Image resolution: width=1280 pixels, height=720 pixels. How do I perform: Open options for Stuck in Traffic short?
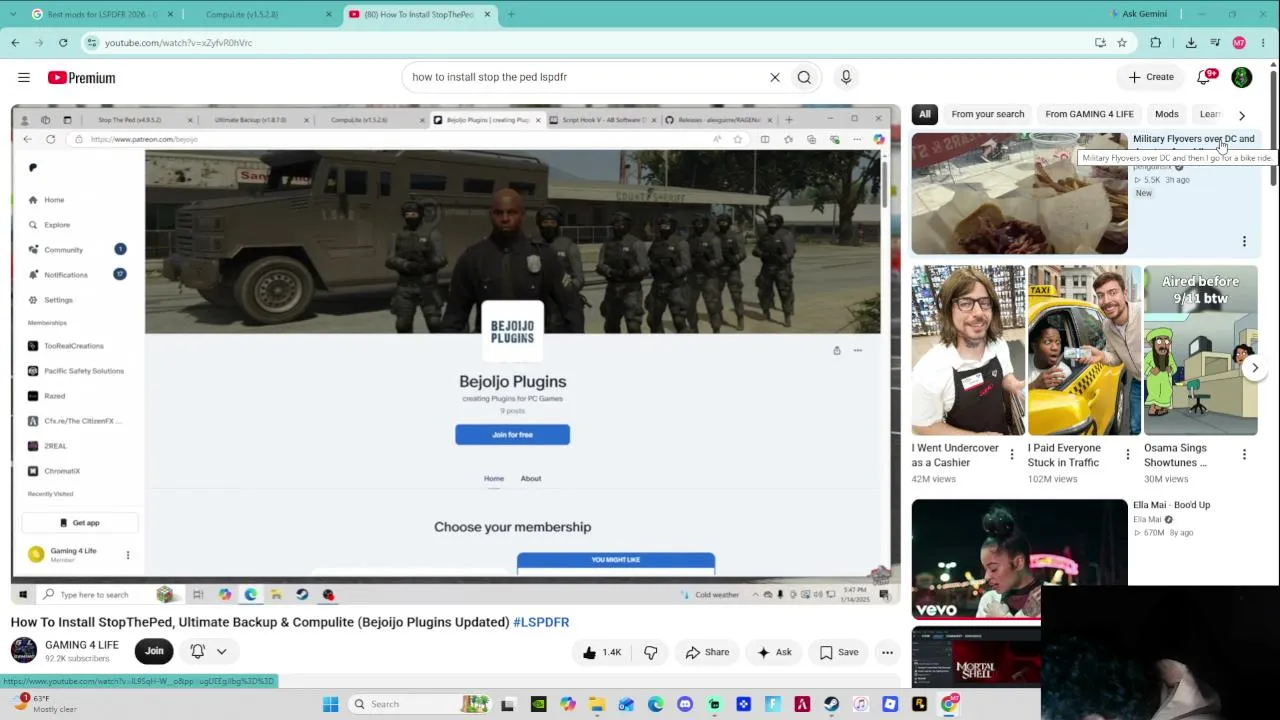point(1127,455)
